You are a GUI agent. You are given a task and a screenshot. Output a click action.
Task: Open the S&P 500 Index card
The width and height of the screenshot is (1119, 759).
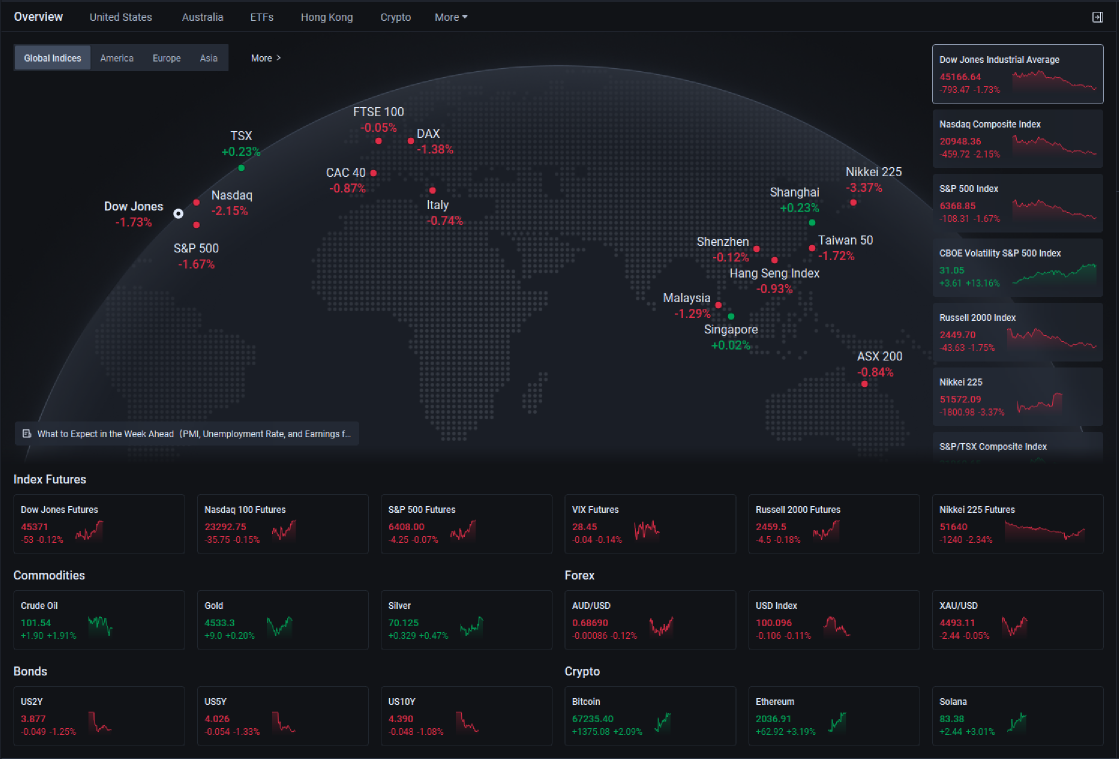pyautogui.click(x=1018, y=203)
